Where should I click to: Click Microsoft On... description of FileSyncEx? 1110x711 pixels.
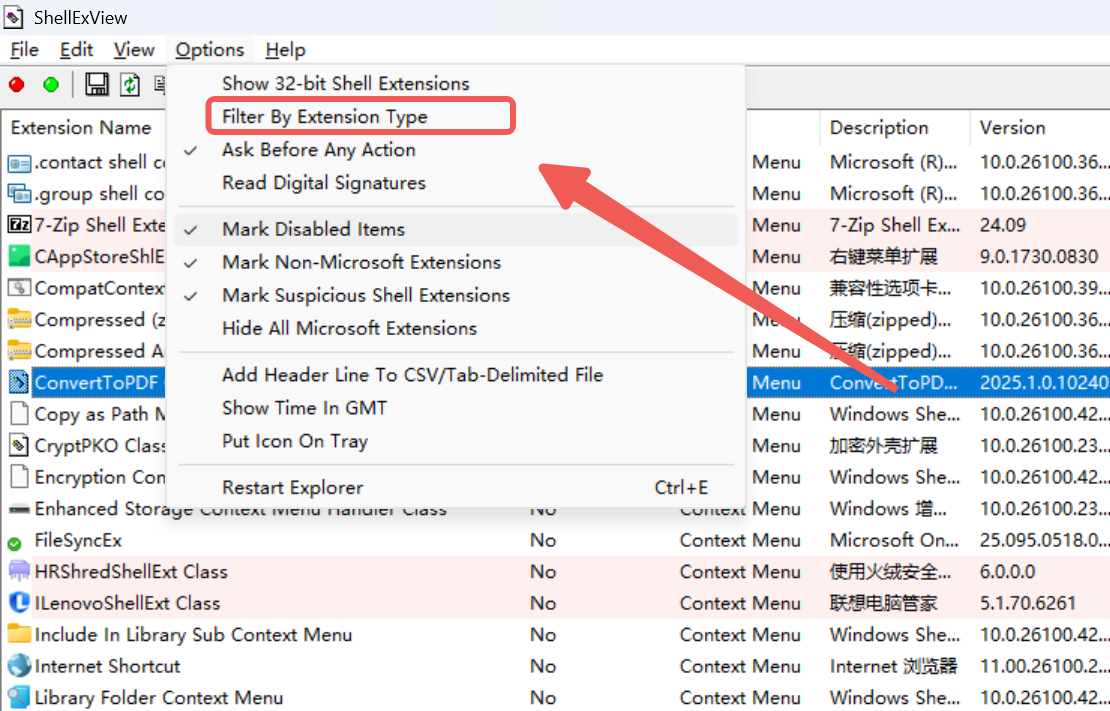tap(894, 540)
